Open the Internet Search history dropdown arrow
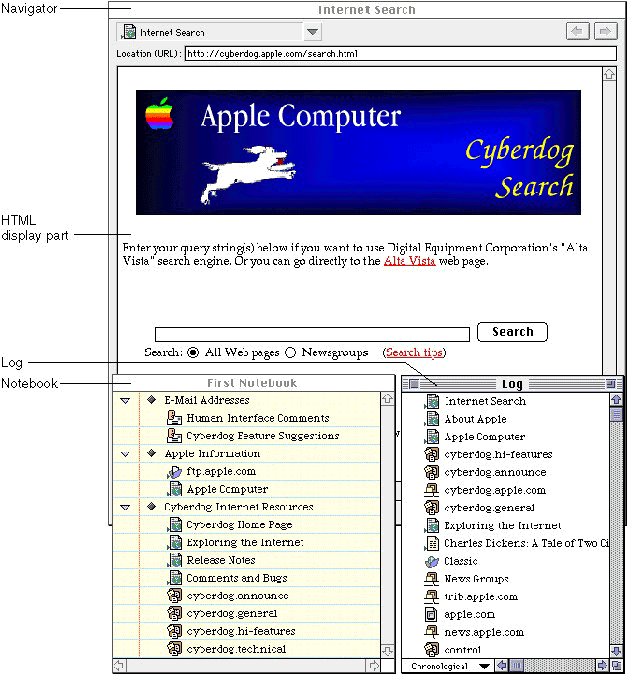Viewport: 627px width, 674px height. pyautogui.click(x=312, y=32)
